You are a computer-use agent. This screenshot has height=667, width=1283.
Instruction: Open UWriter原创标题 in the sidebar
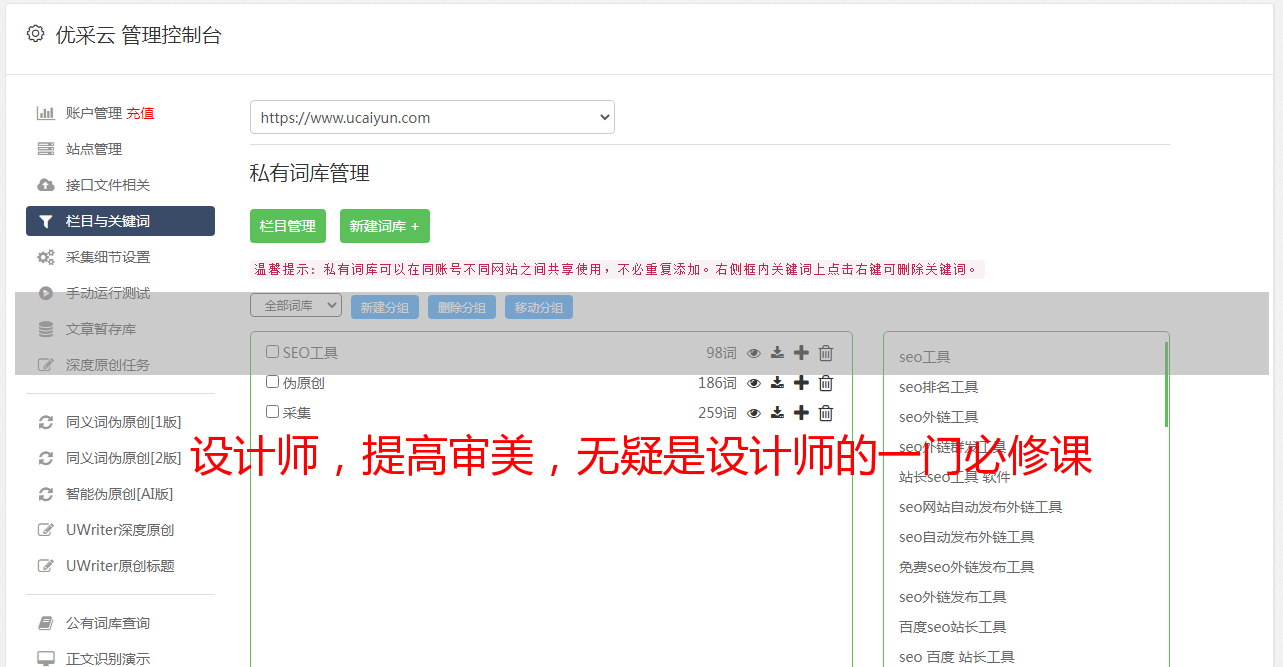click(120, 566)
